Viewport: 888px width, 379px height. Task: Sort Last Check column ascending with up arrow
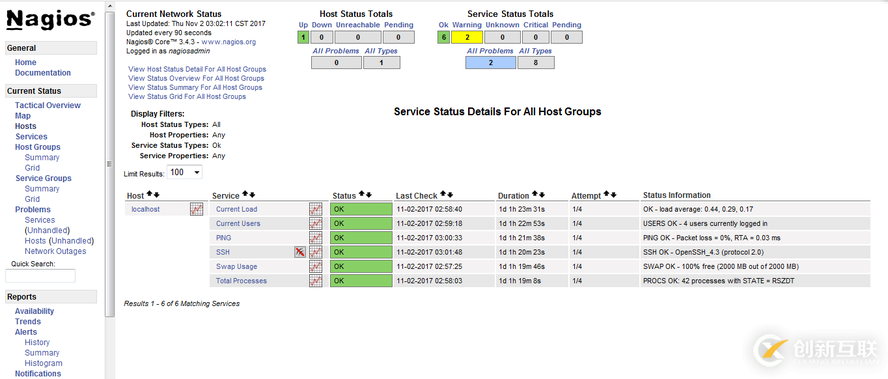[x=443, y=194]
